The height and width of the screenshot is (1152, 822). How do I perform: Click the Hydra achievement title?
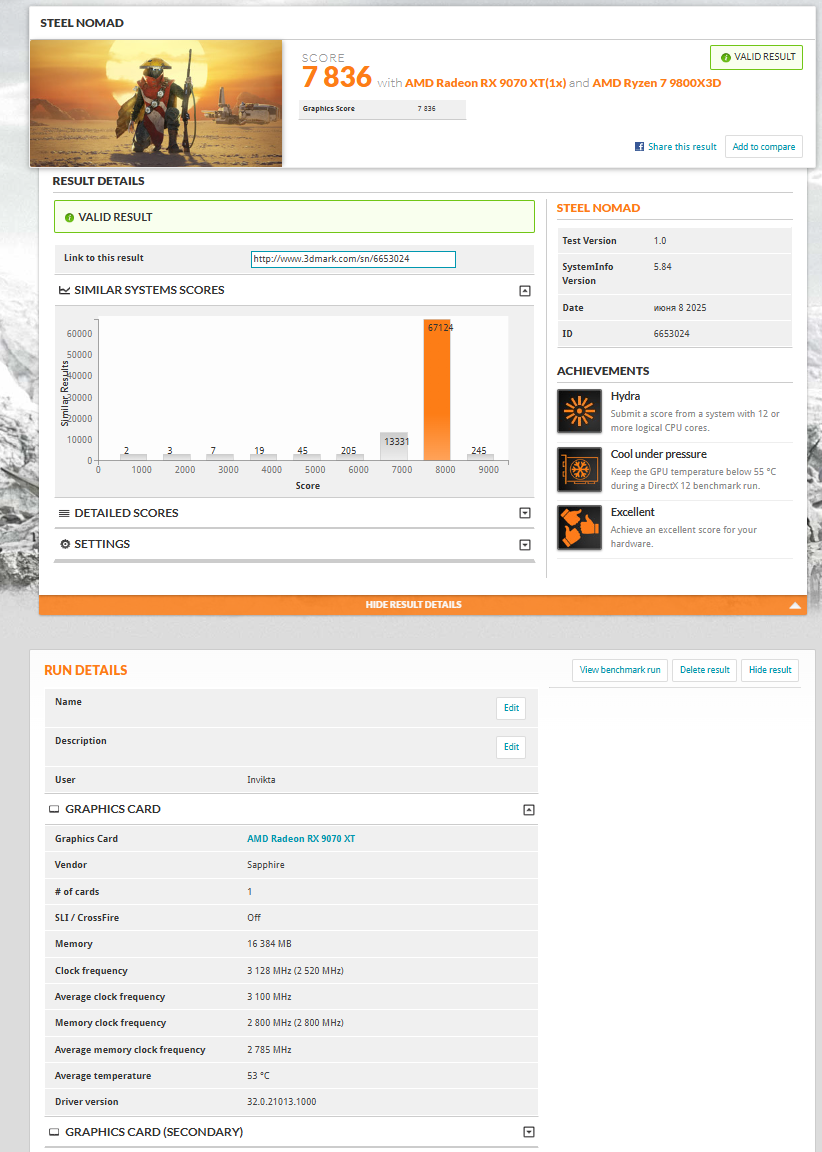(625, 397)
